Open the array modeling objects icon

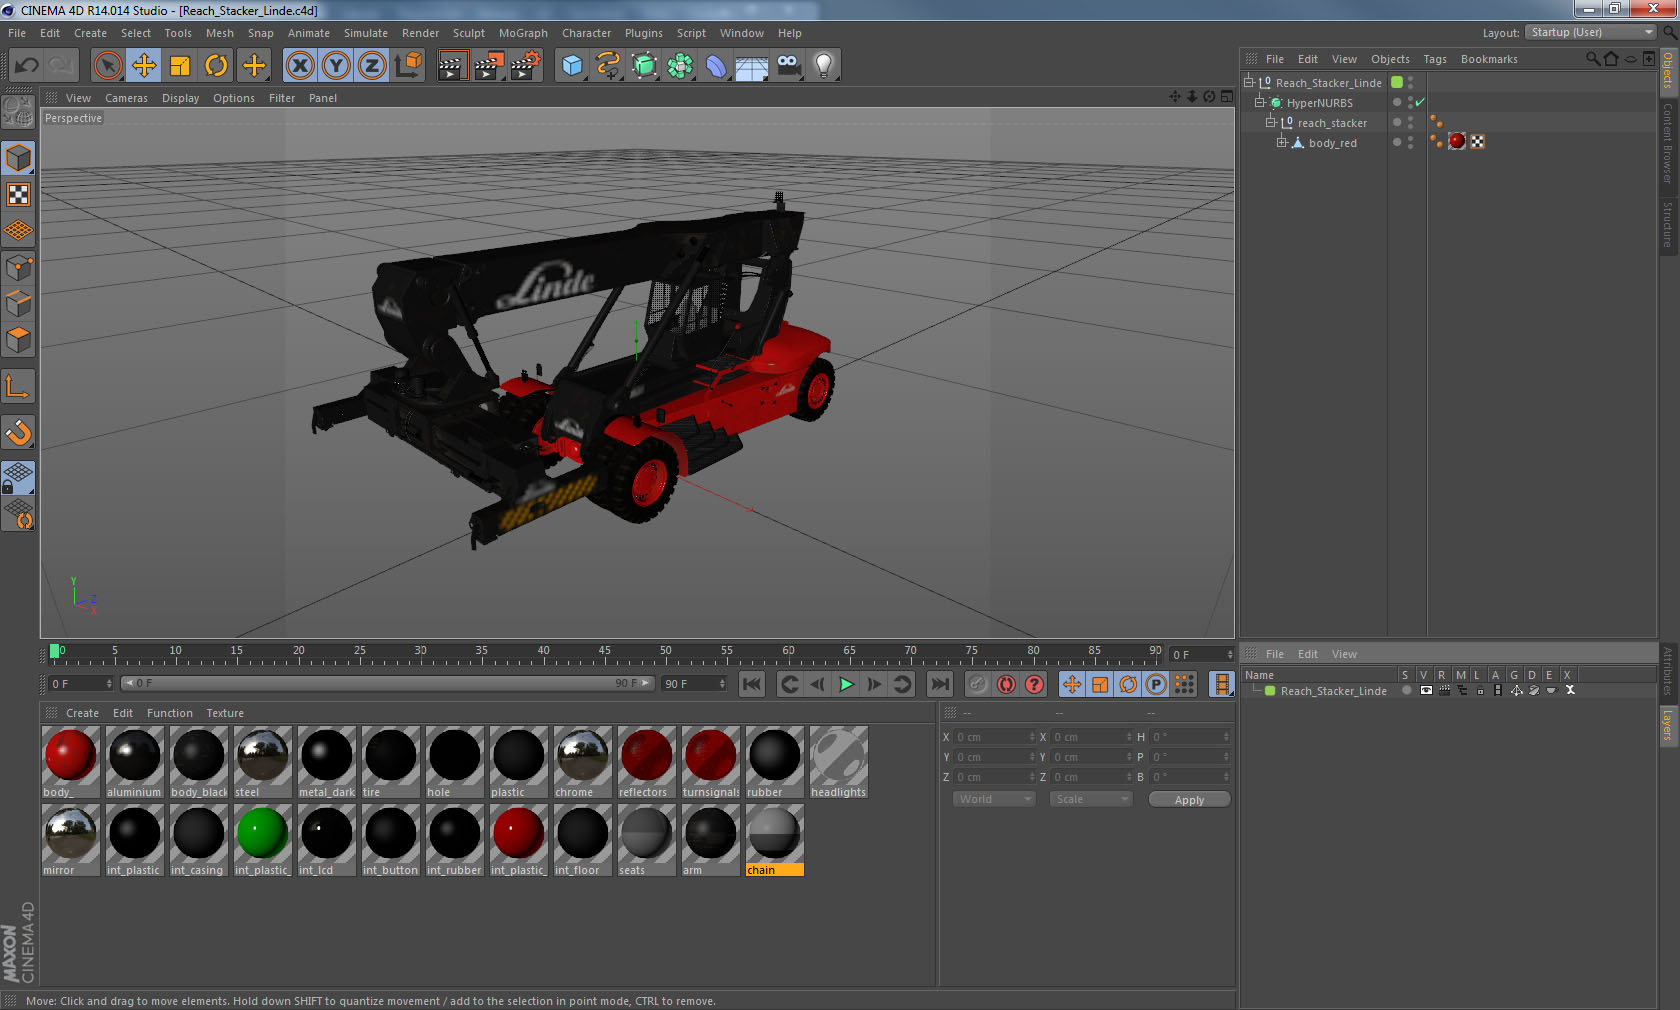(x=680, y=66)
